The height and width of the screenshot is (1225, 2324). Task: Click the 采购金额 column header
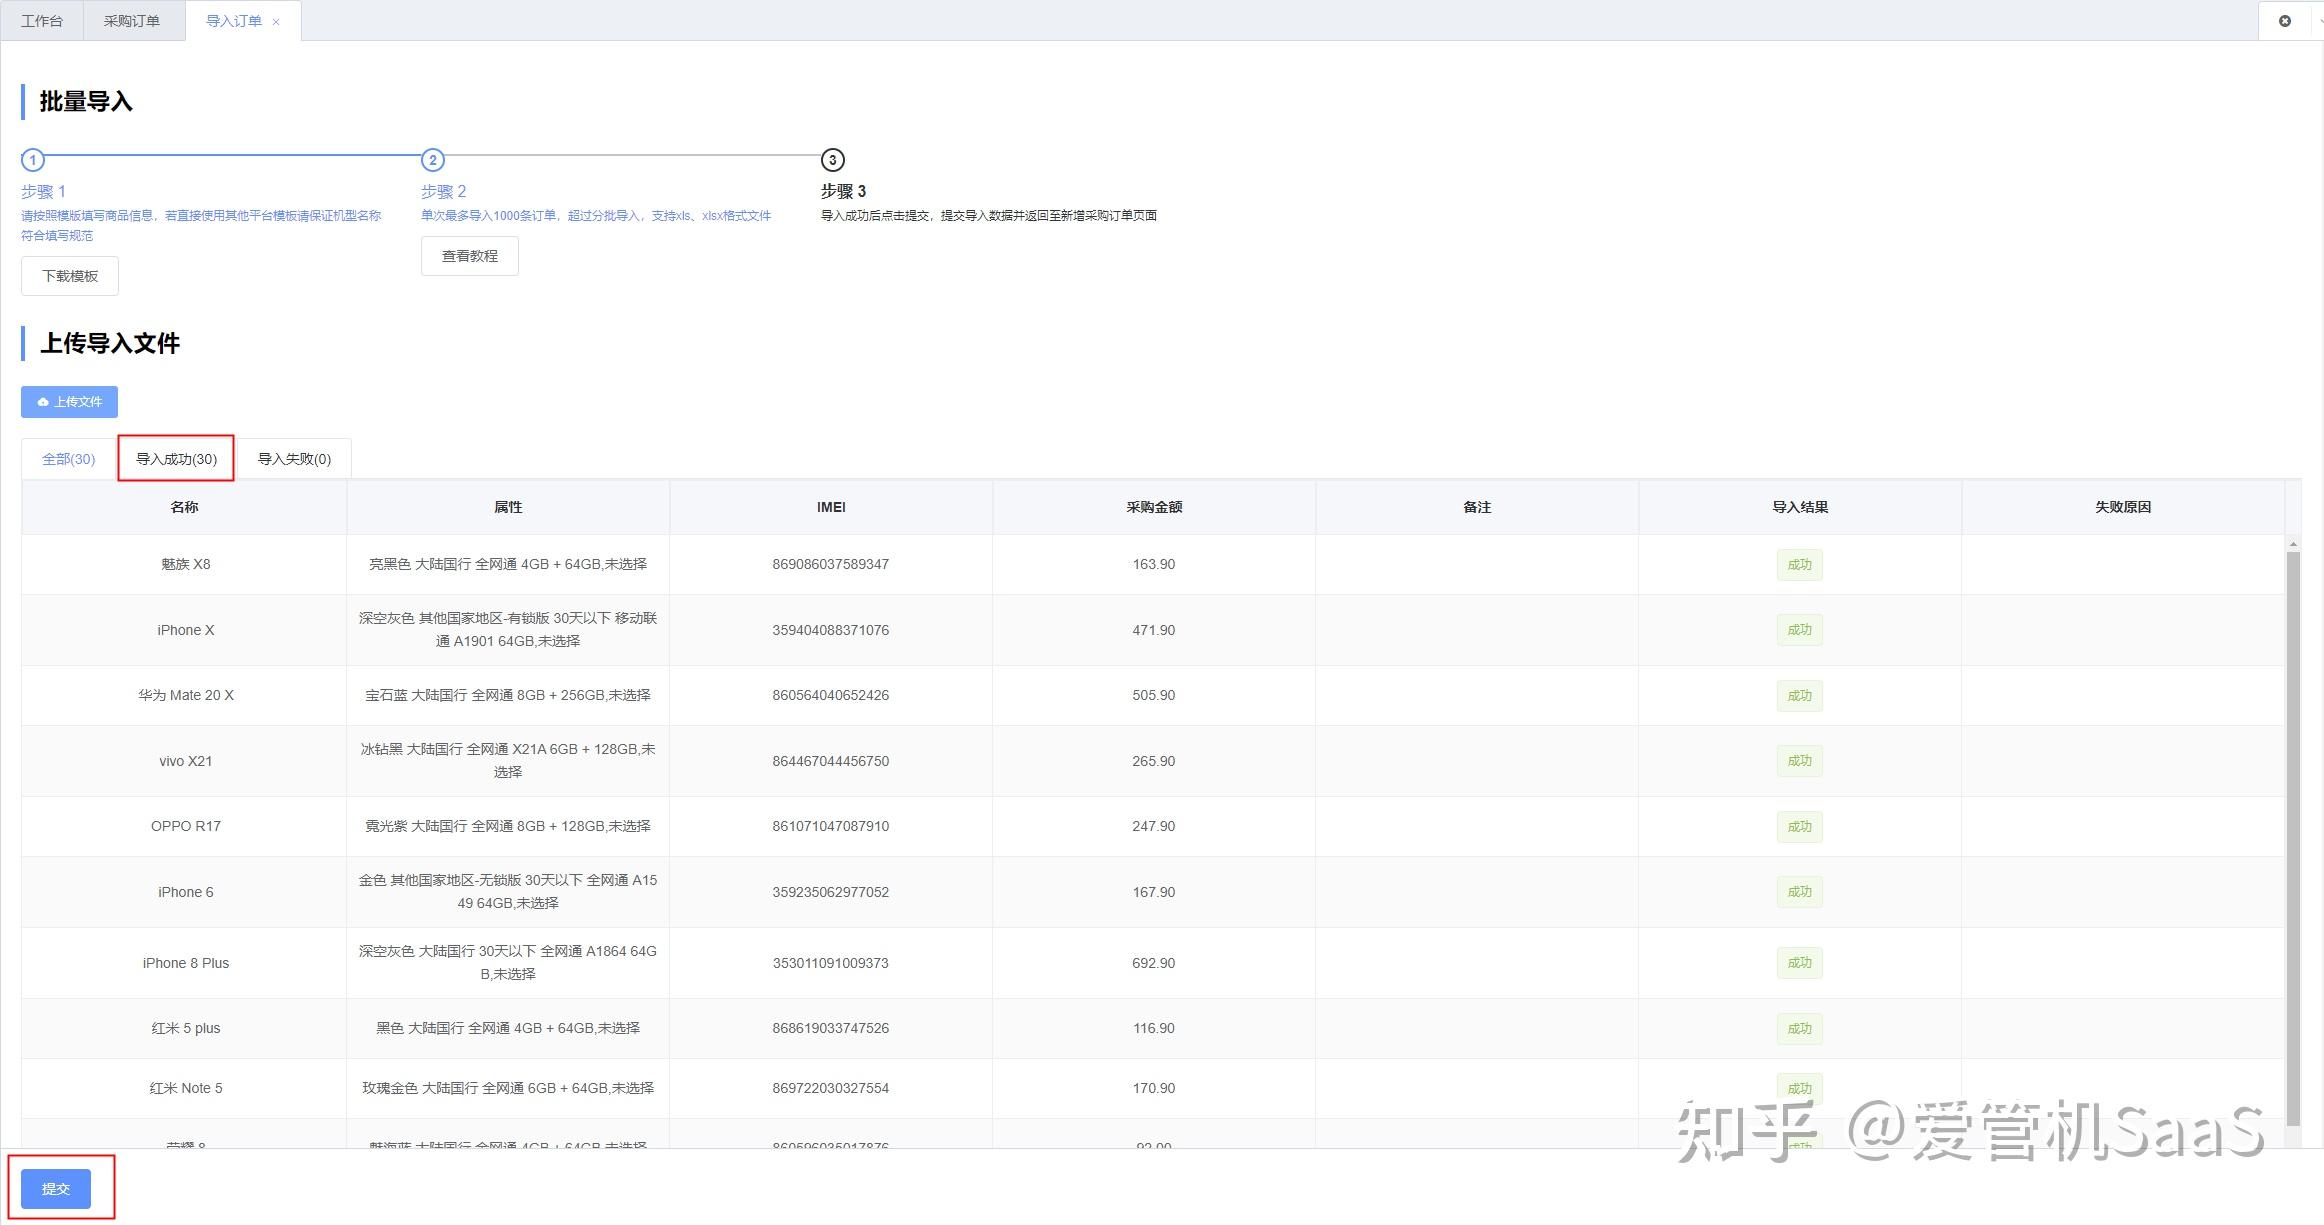click(x=1154, y=507)
